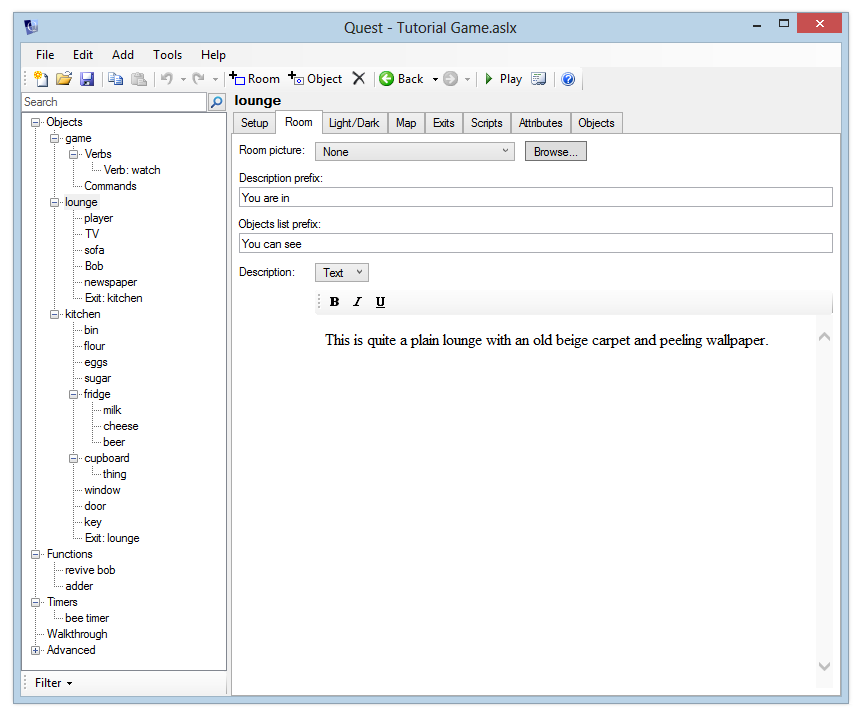Open Undo history dropdown arrow
This screenshot has height=719, width=862.
(x=183, y=80)
